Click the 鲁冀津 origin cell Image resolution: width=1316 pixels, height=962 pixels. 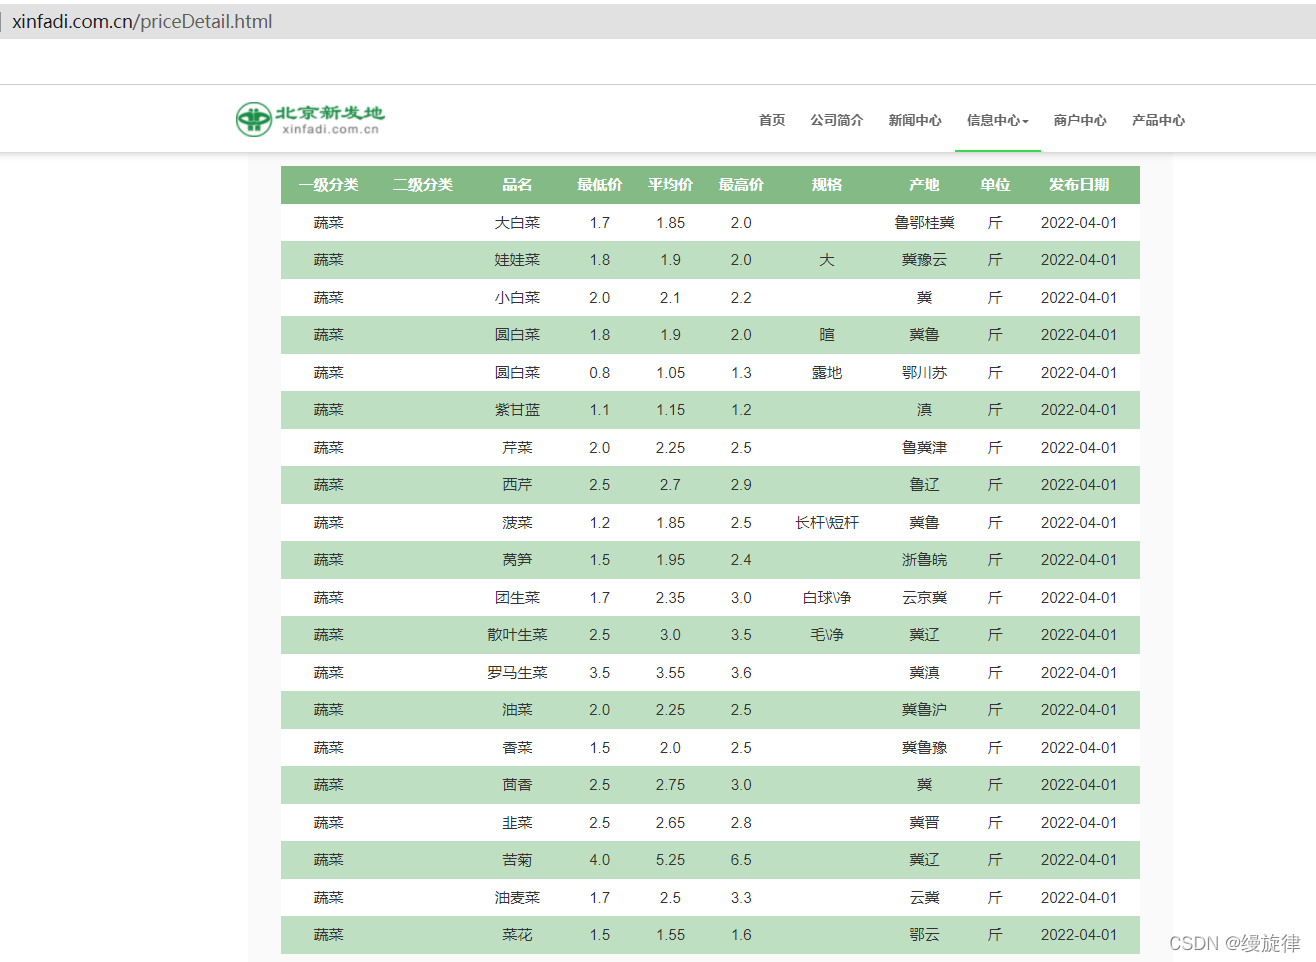(924, 448)
